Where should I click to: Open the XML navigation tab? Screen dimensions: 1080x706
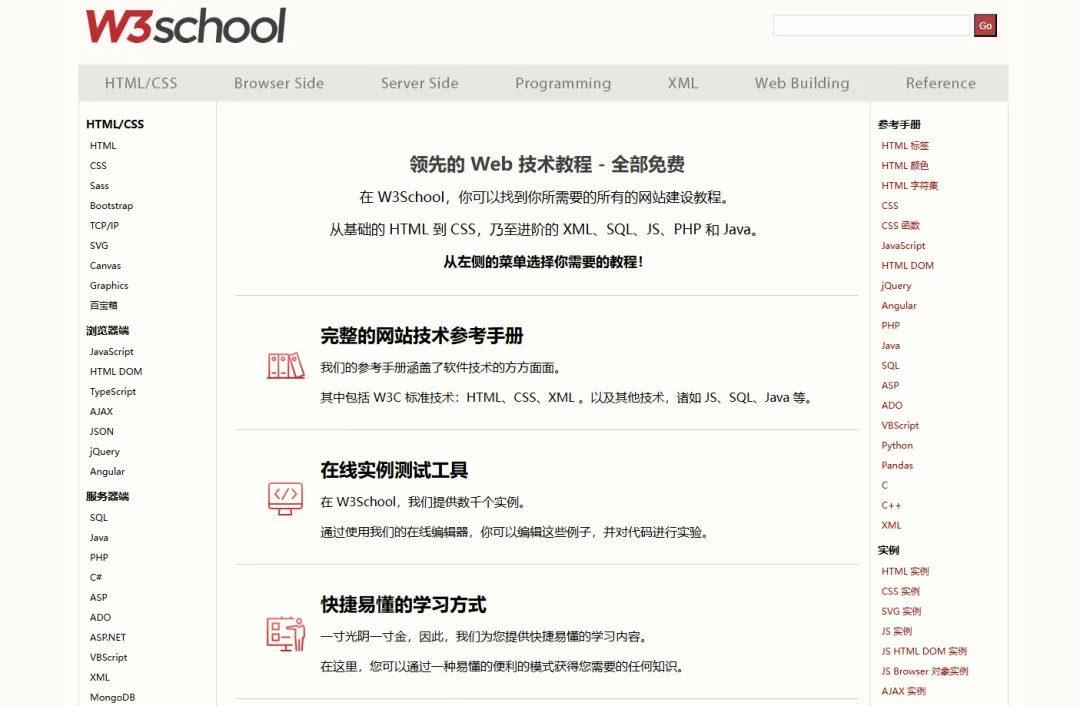pyautogui.click(x=683, y=83)
